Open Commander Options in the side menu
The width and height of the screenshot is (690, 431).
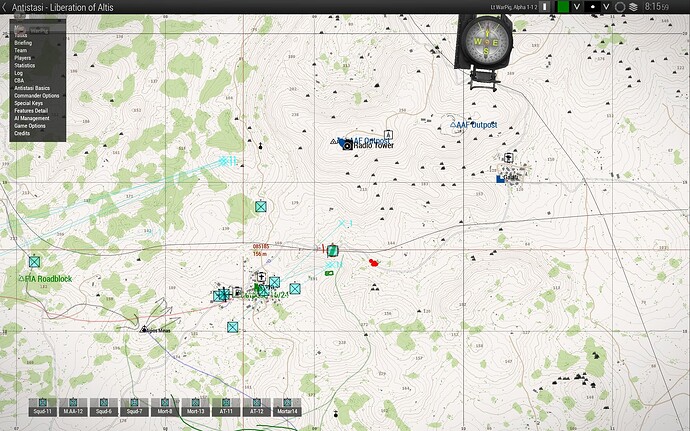pyautogui.click(x=37, y=96)
